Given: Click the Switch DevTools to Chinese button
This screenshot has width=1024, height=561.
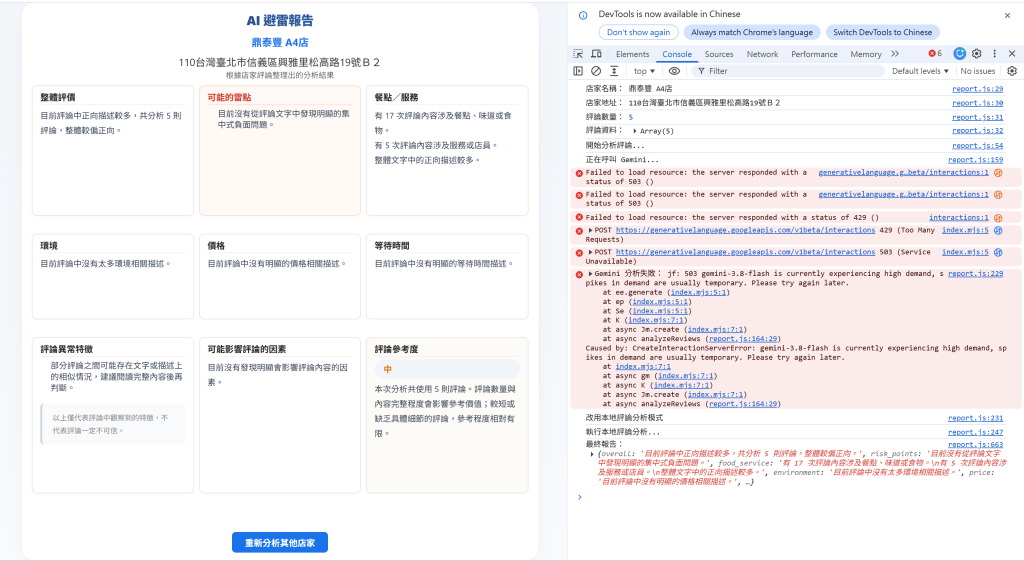Looking at the screenshot, I should (882, 32).
